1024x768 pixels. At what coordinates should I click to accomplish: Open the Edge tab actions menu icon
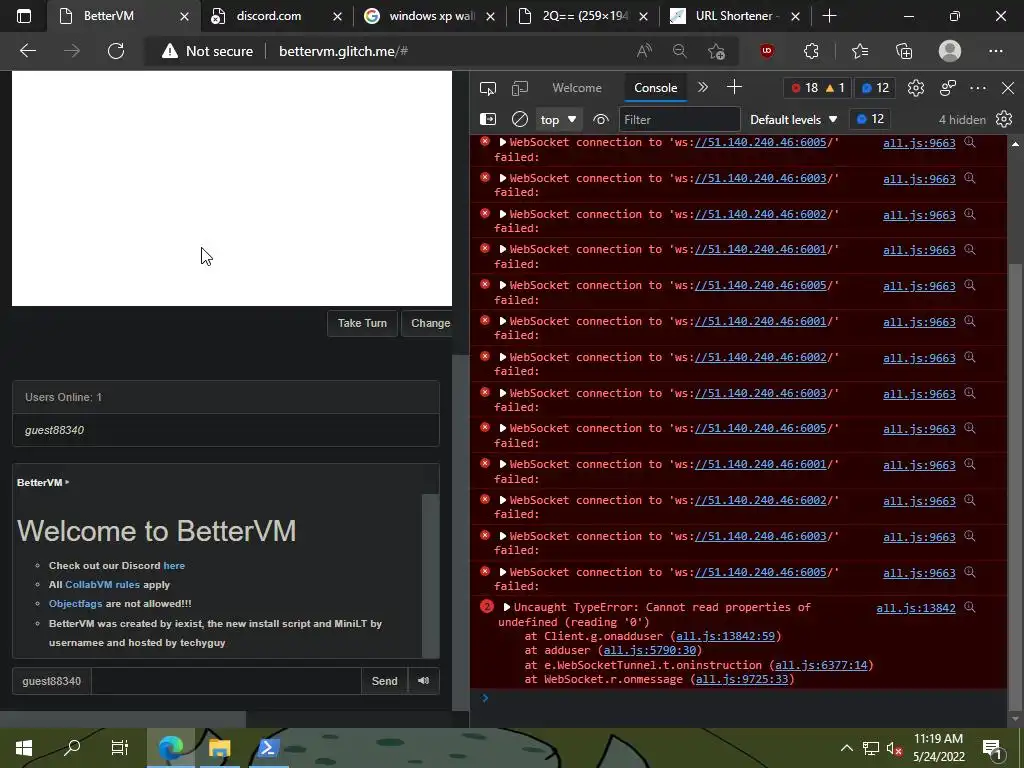coord(24,16)
